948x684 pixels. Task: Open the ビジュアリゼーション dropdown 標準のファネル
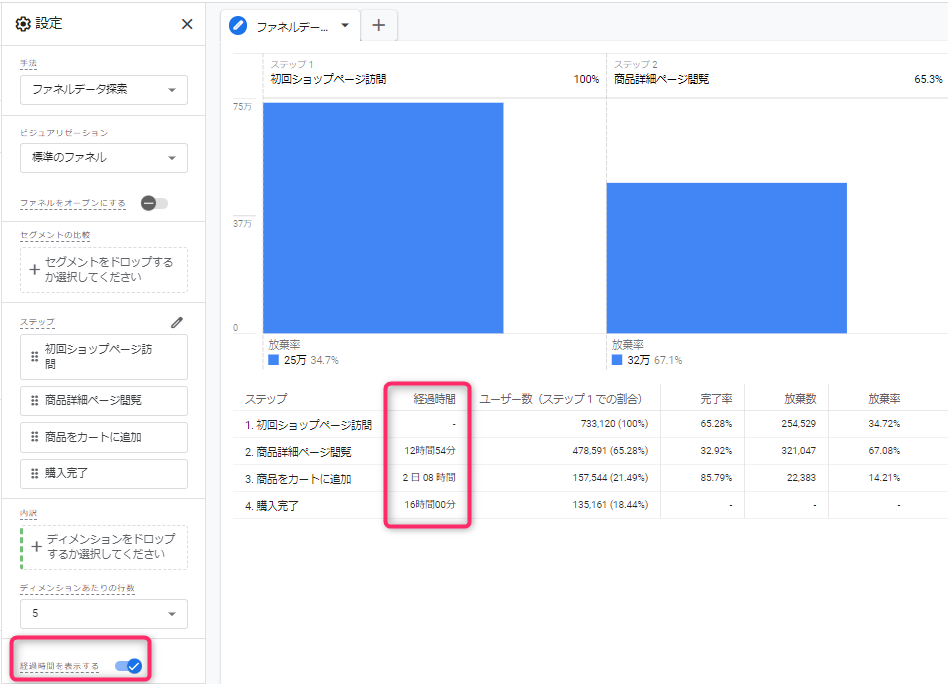tap(104, 157)
